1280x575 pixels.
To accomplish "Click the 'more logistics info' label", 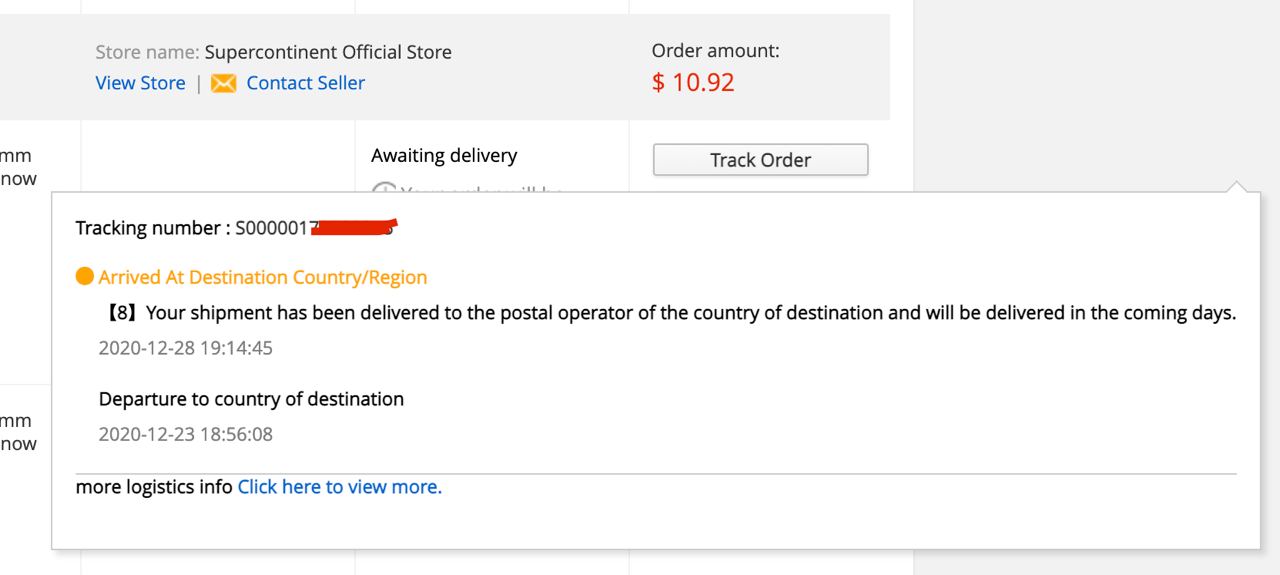I will (154, 487).
